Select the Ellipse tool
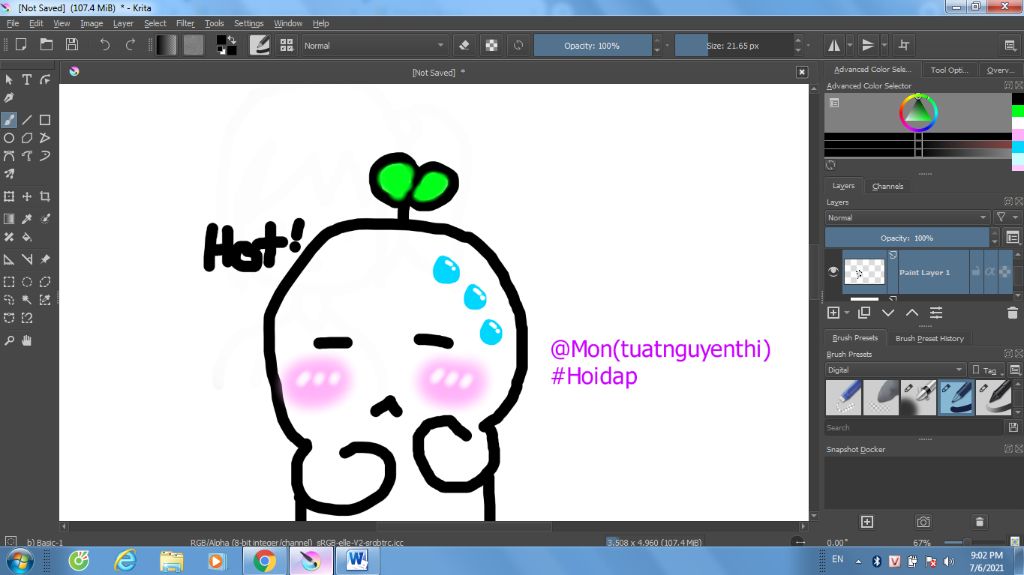This screenshot has width=1024, height=575. [9, 138]
